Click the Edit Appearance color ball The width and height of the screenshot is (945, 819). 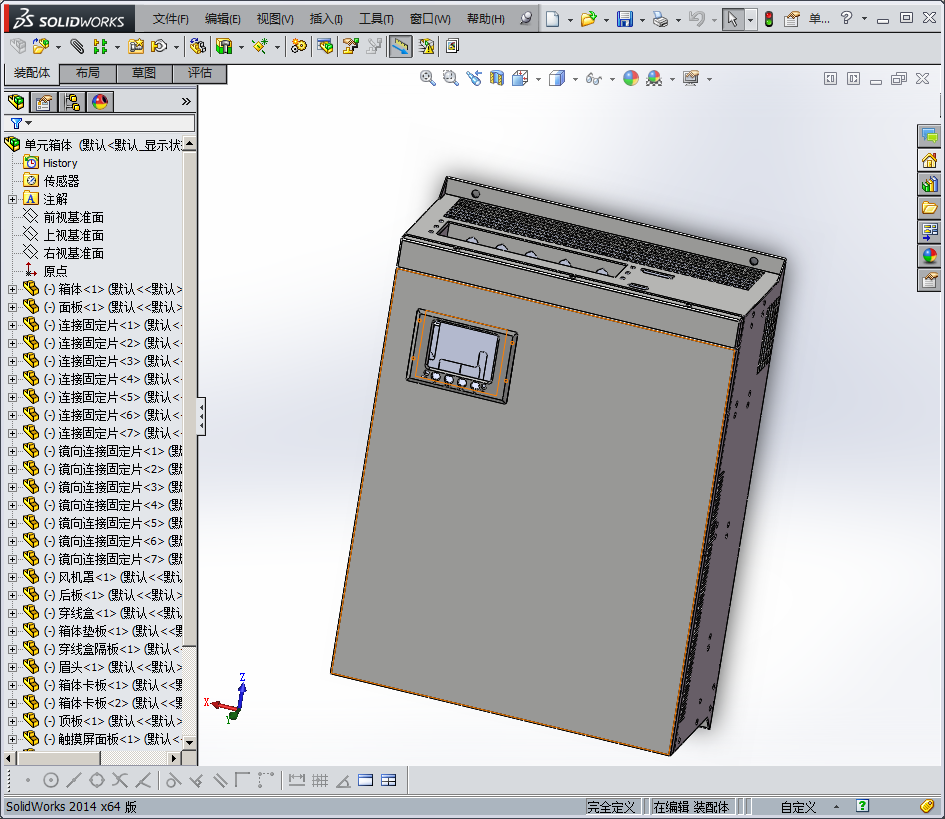(x=631, y=78)
